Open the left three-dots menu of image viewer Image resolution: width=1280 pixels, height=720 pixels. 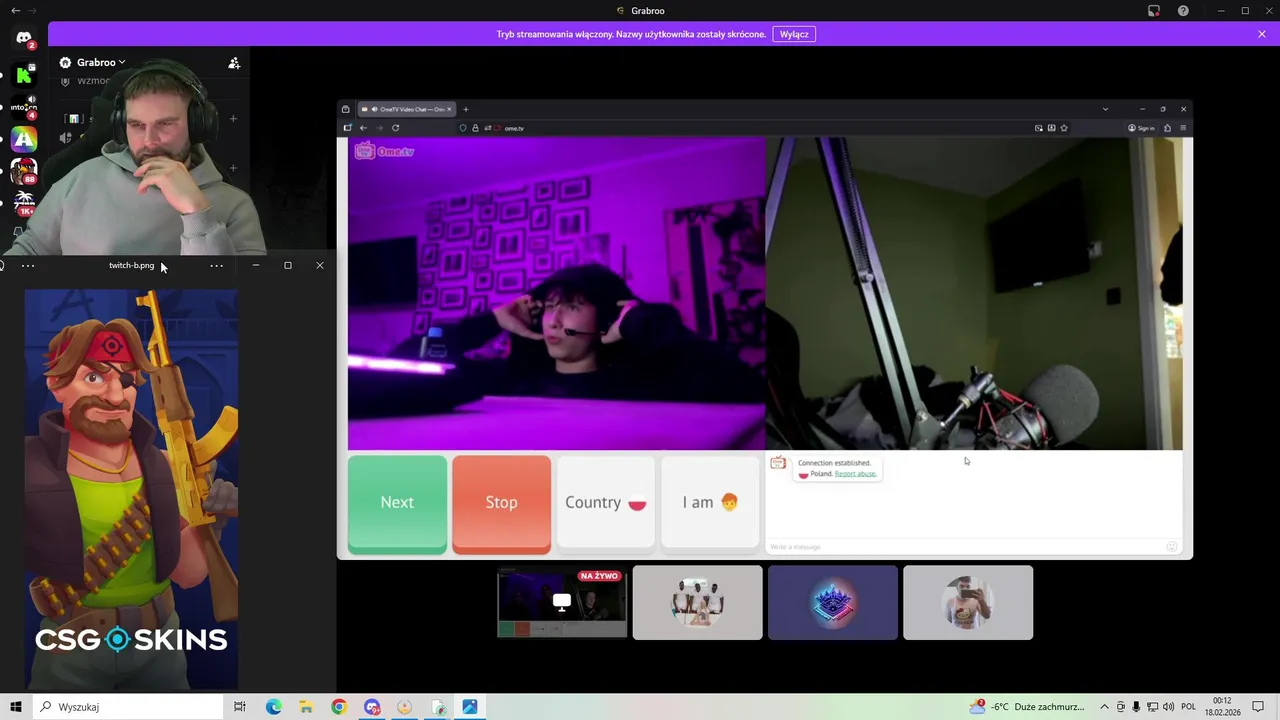(28, 266)
